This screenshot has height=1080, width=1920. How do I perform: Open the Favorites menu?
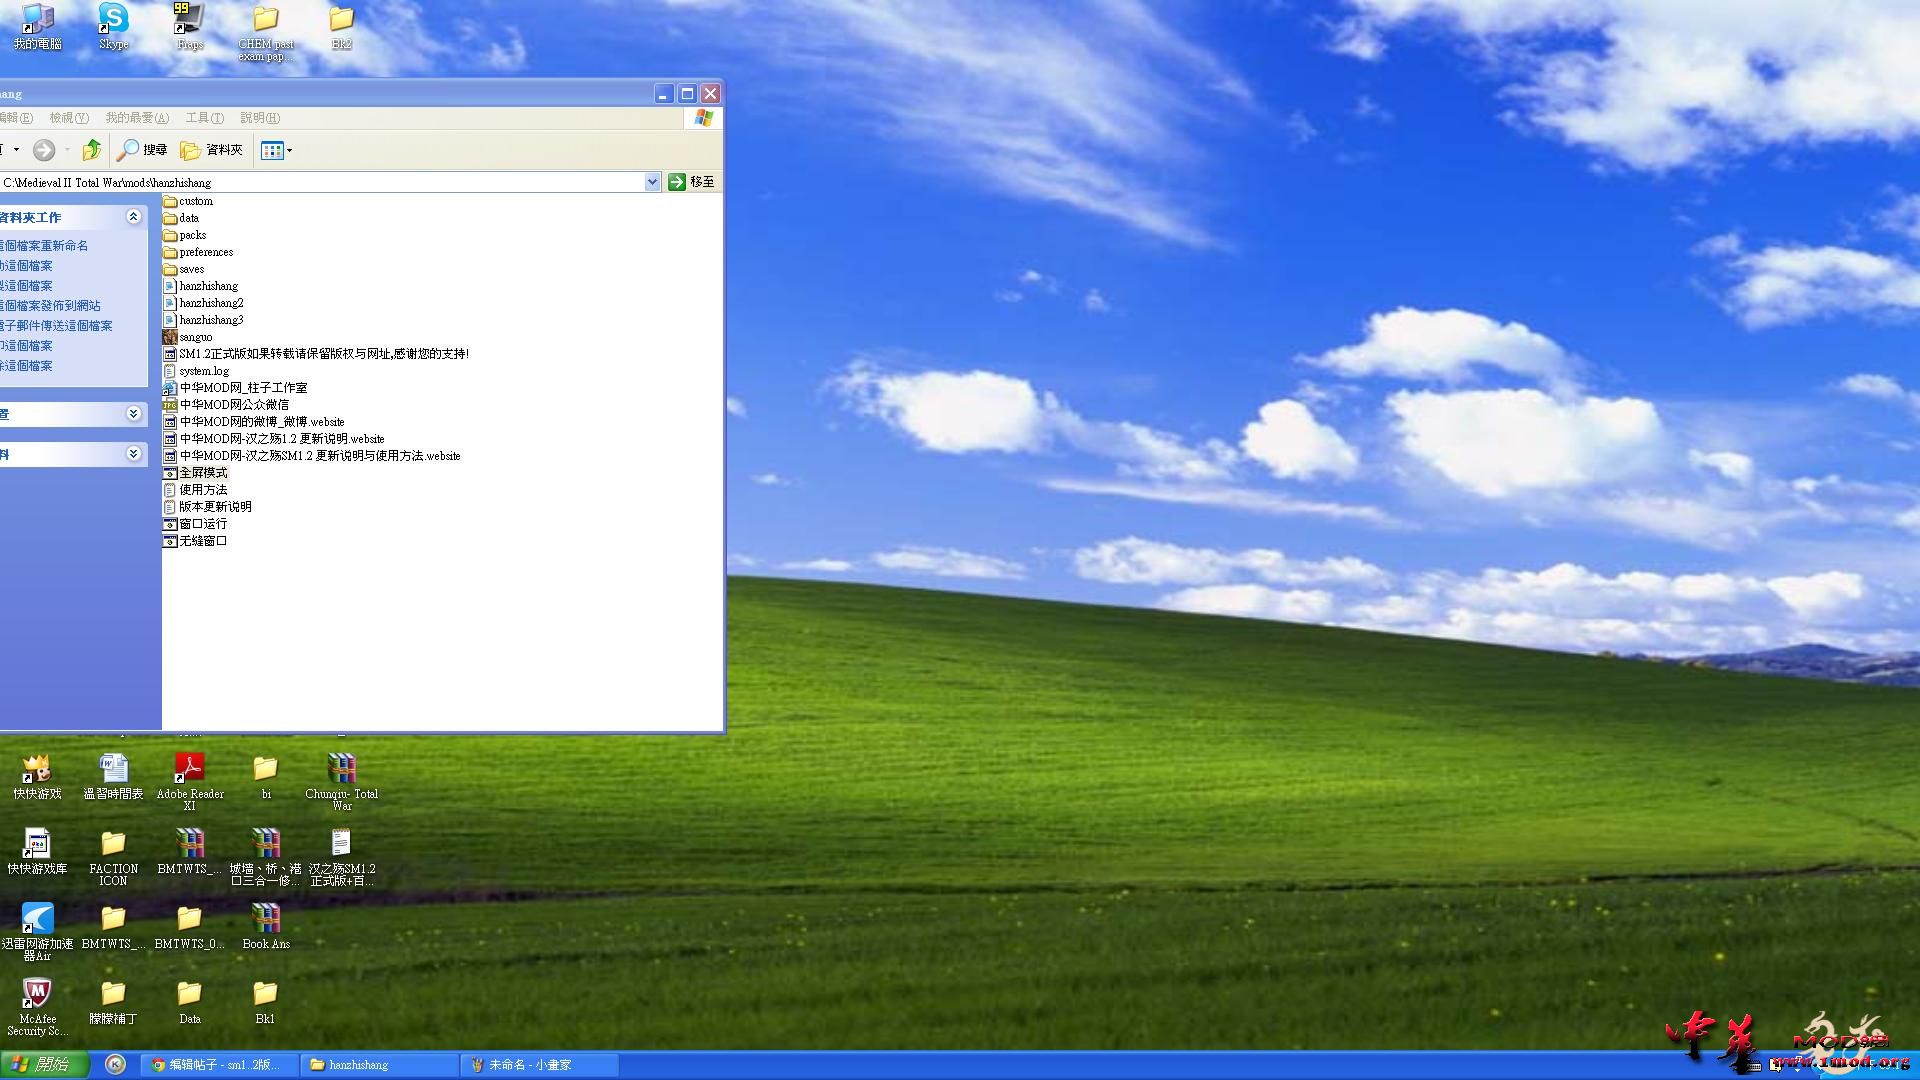[137, 118]
